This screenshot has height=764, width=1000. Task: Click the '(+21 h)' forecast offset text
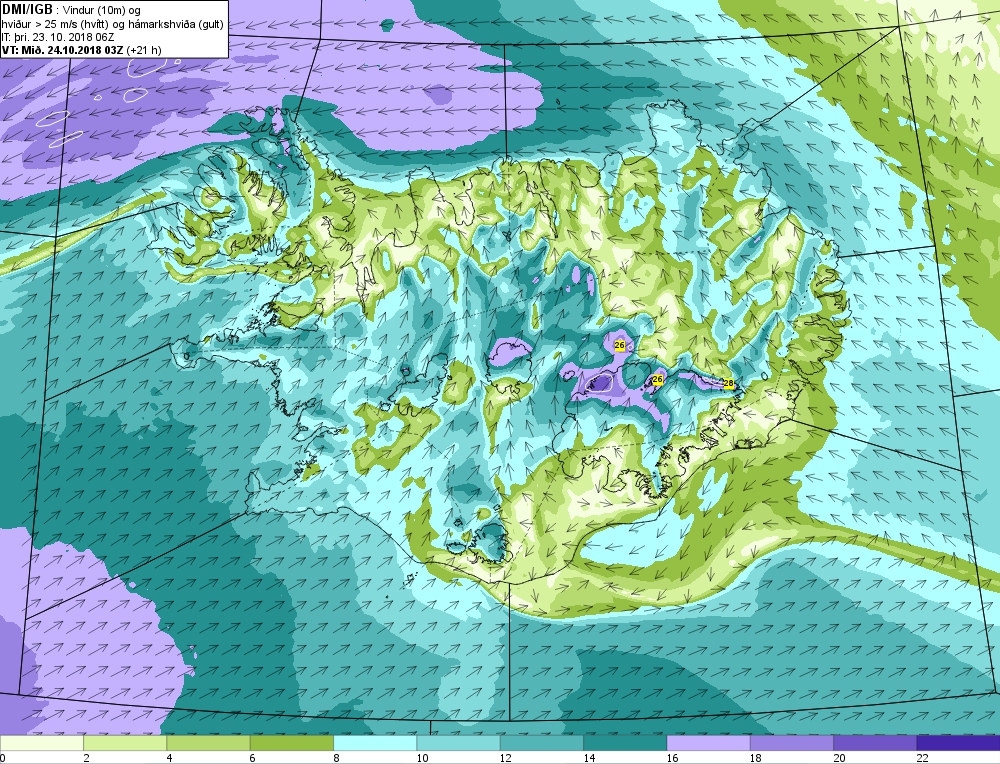pos(144,50)
